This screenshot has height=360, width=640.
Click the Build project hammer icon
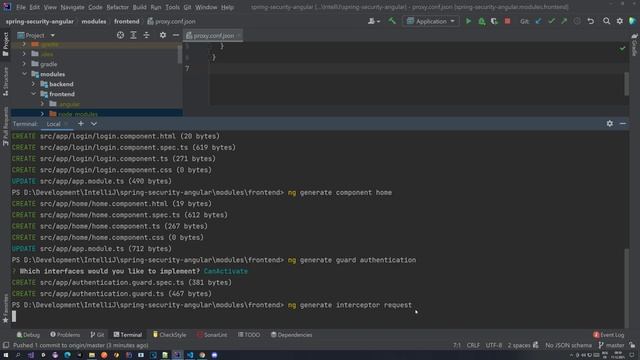click(x=392, y=21)
